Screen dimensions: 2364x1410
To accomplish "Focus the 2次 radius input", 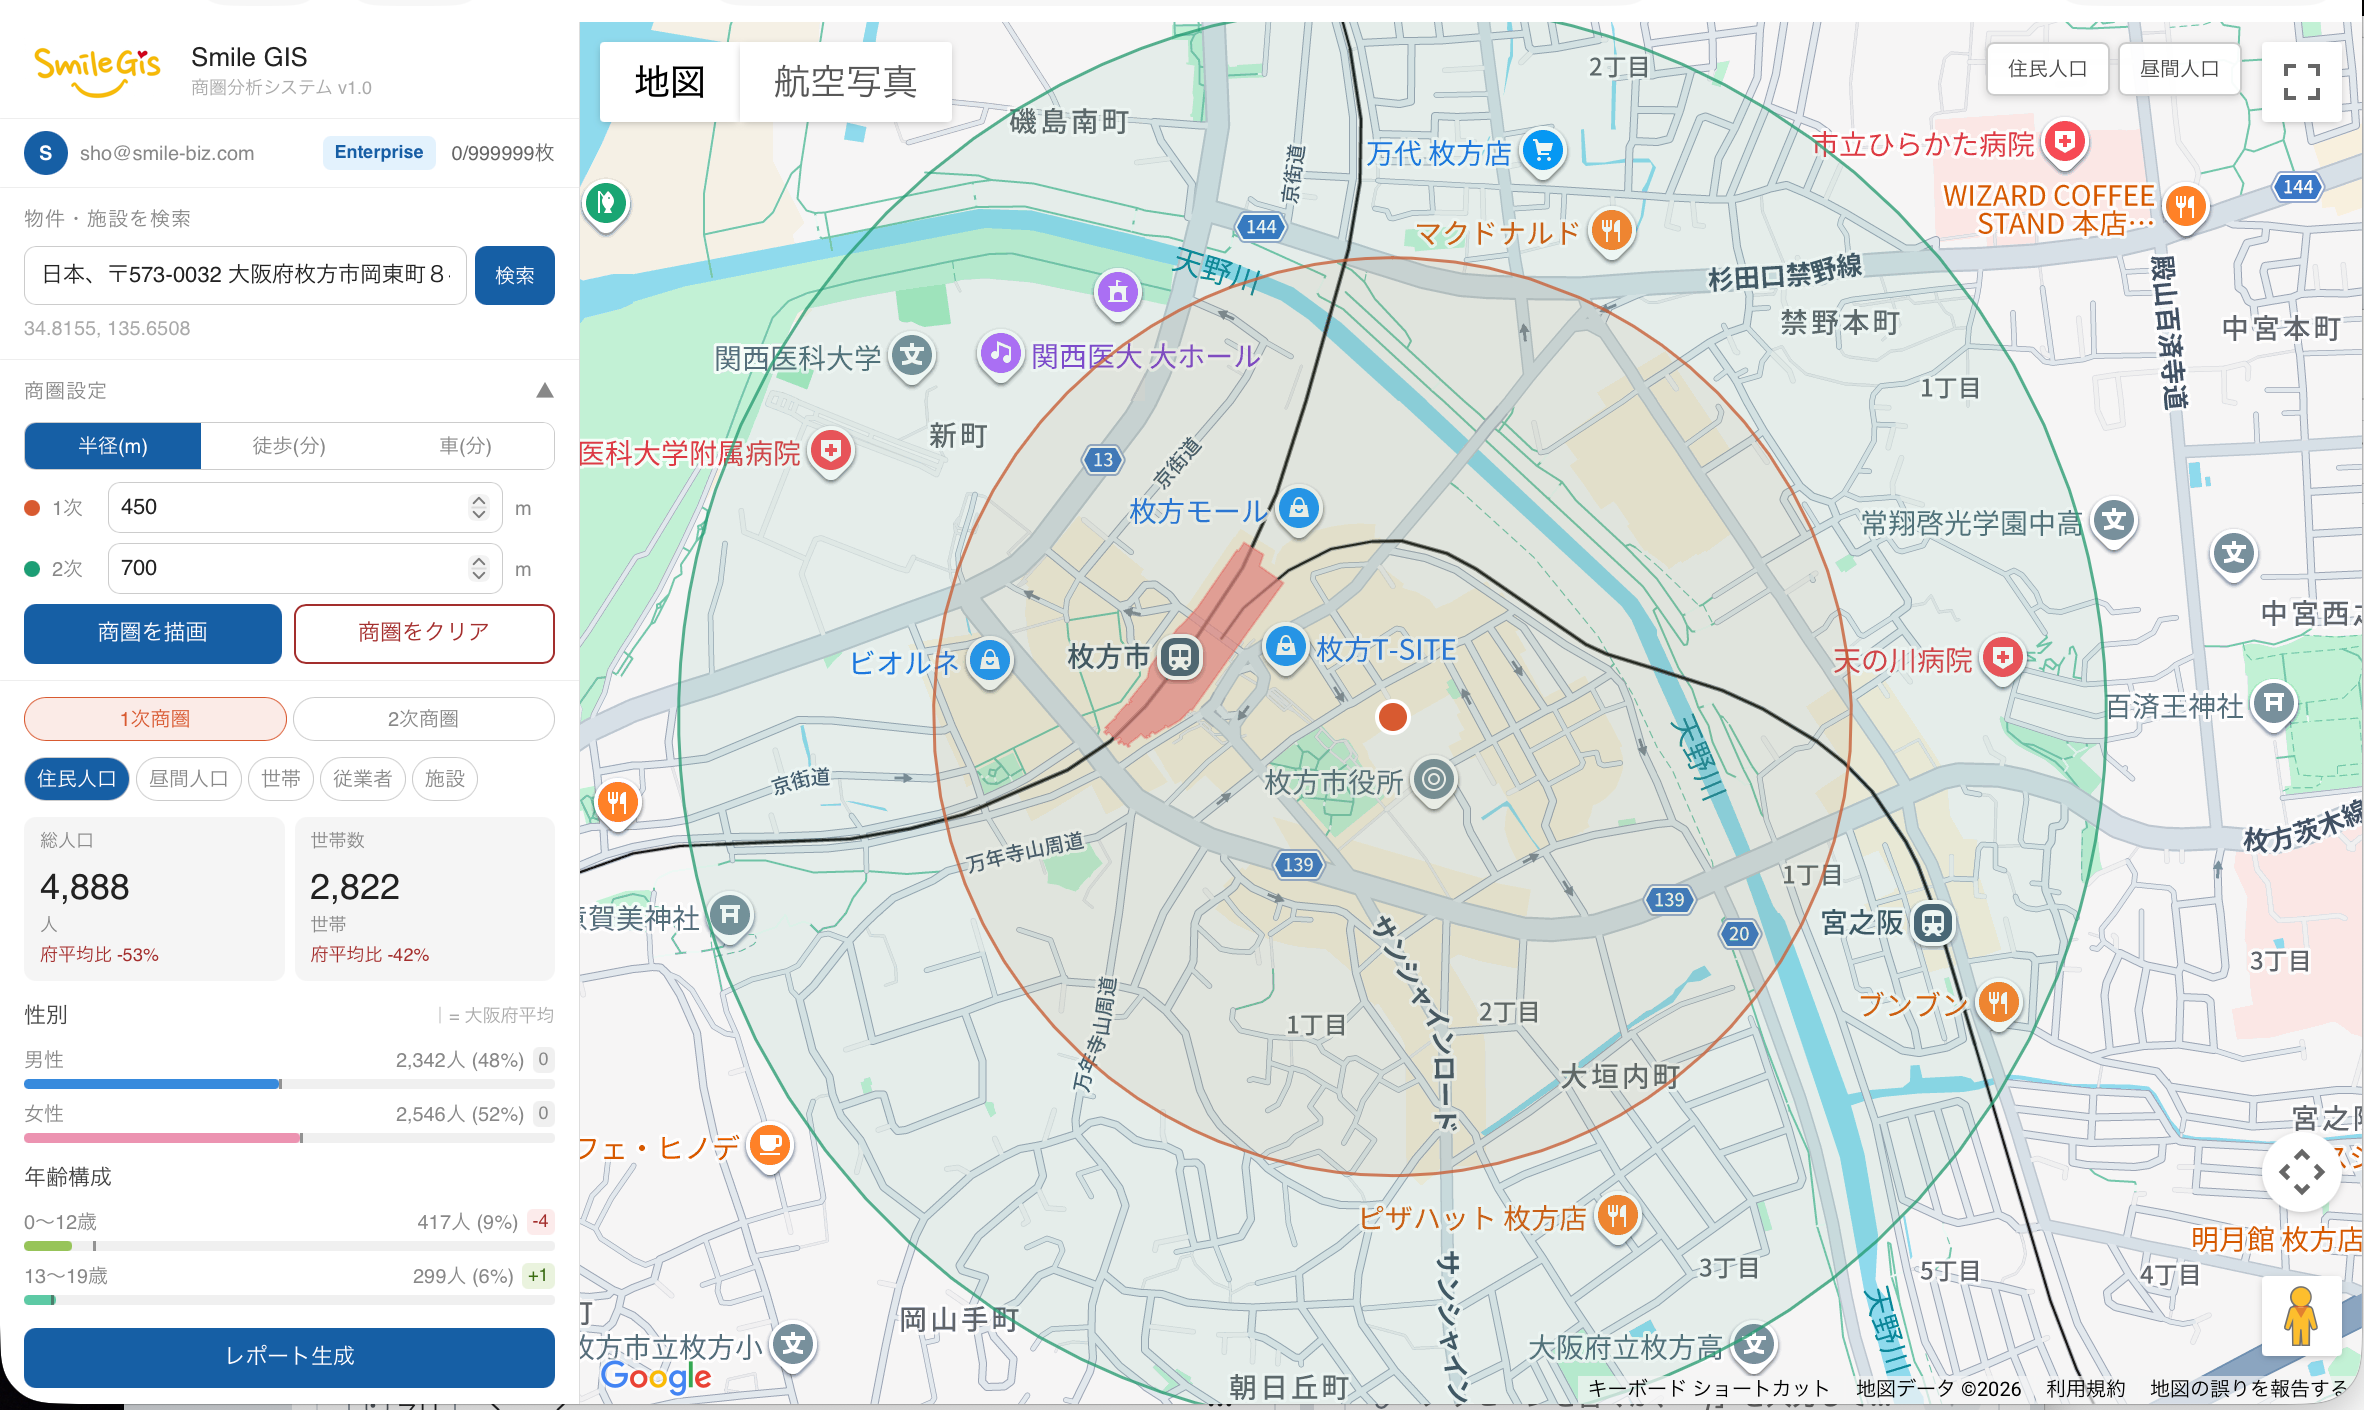I will (x=305, y=569).
